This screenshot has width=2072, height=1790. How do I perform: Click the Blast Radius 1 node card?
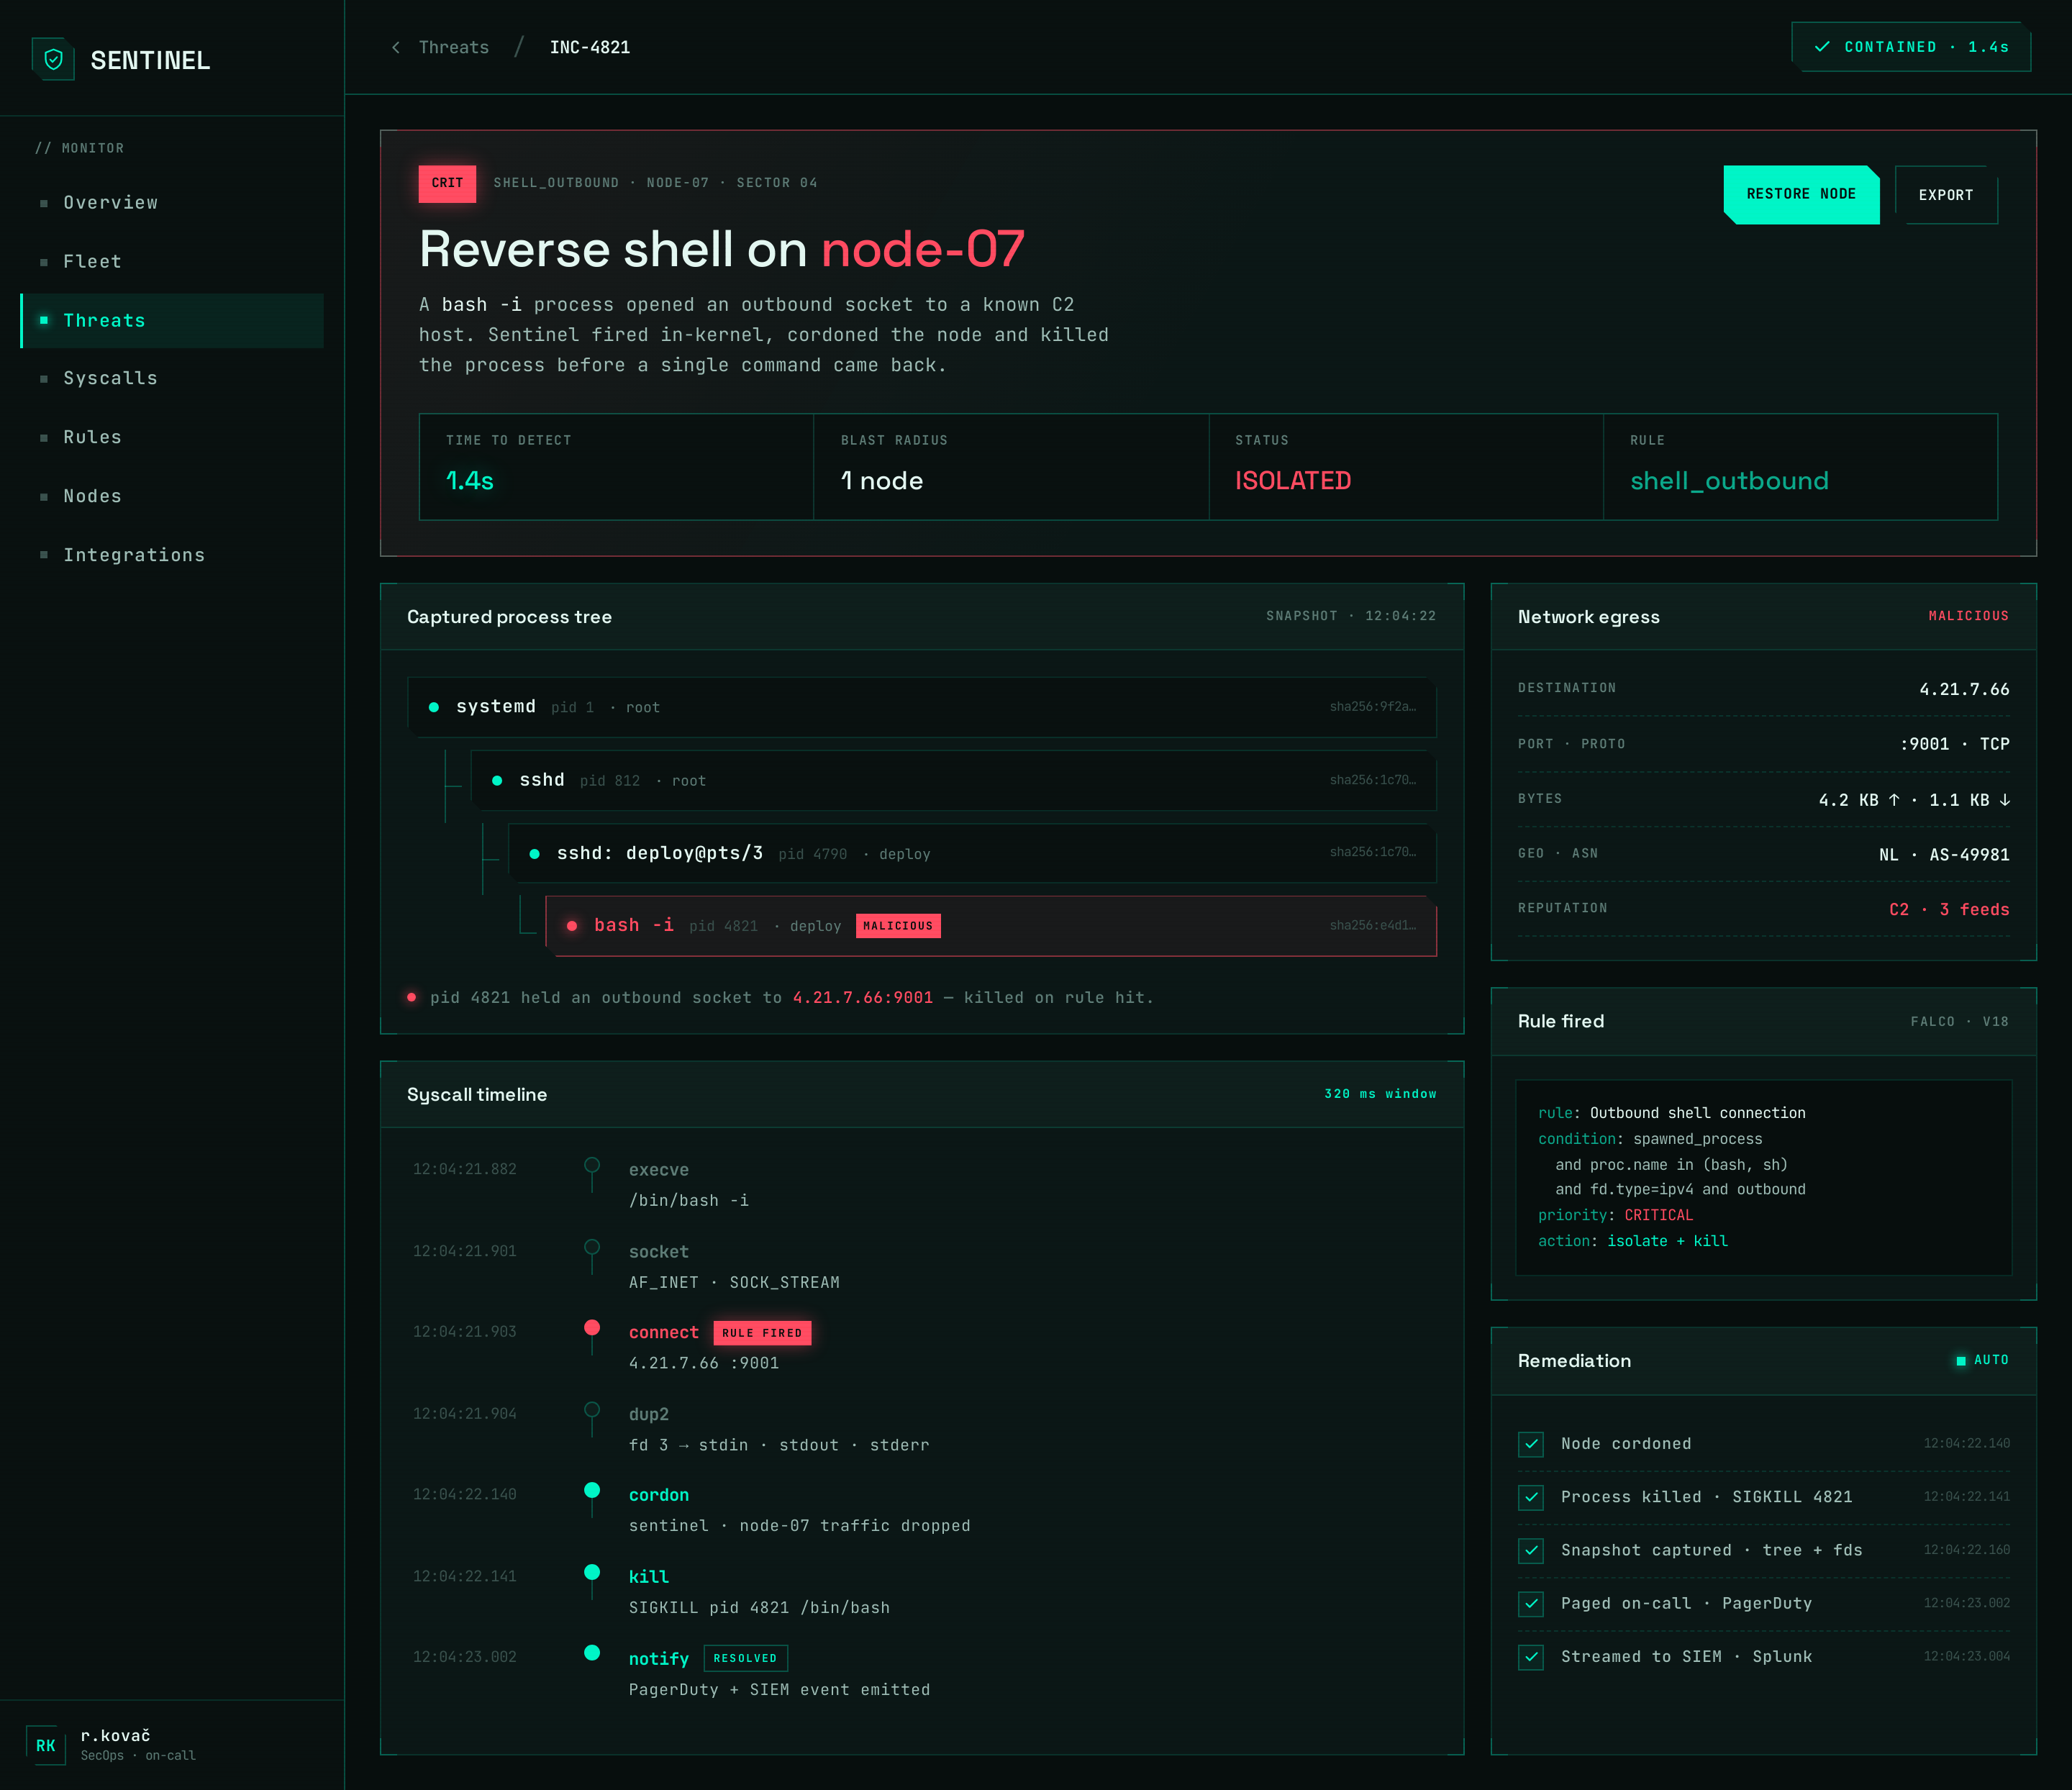click(x=1011, y=467)
